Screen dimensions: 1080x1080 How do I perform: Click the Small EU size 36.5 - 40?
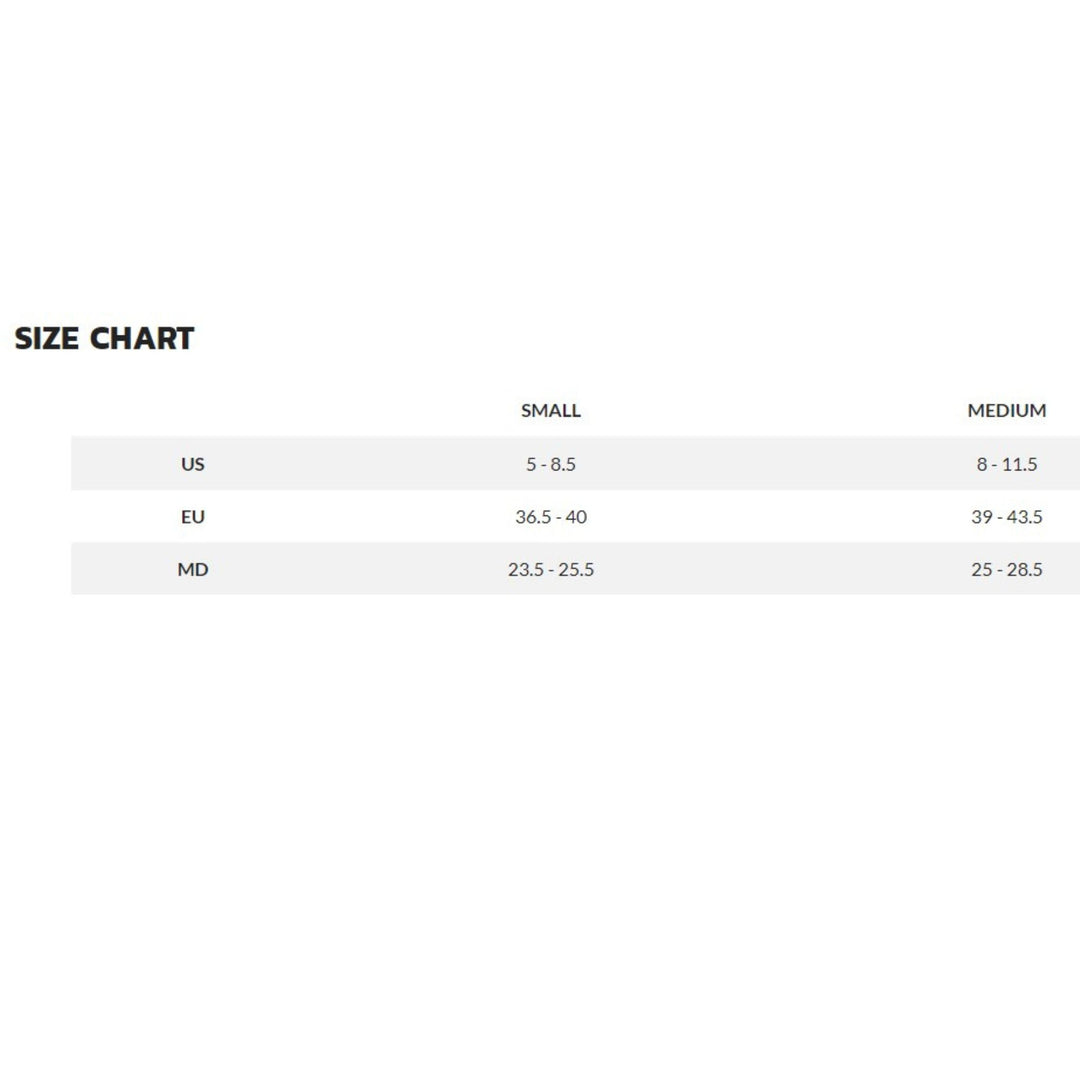pos(551,517)
